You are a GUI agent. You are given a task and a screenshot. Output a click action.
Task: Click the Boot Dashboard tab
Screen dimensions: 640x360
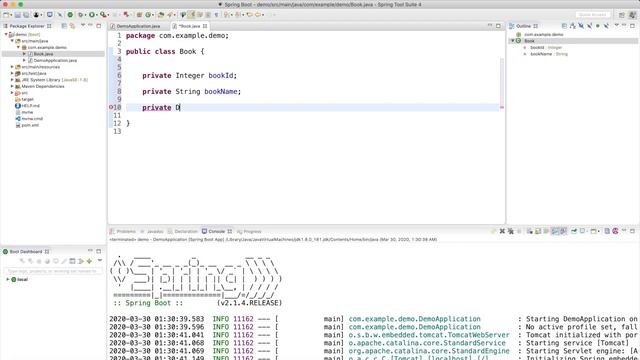click(26, 251)
